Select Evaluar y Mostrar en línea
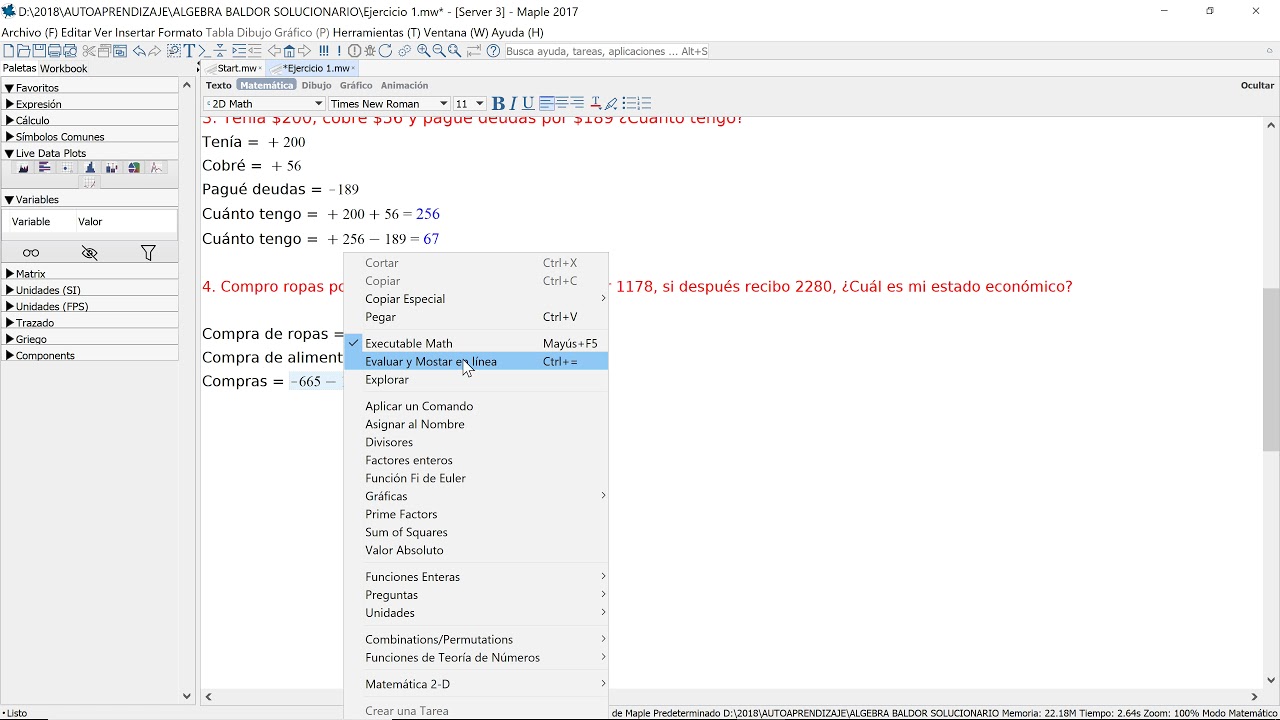This screenshot has width=1280, height=720. tap(476, 361)
